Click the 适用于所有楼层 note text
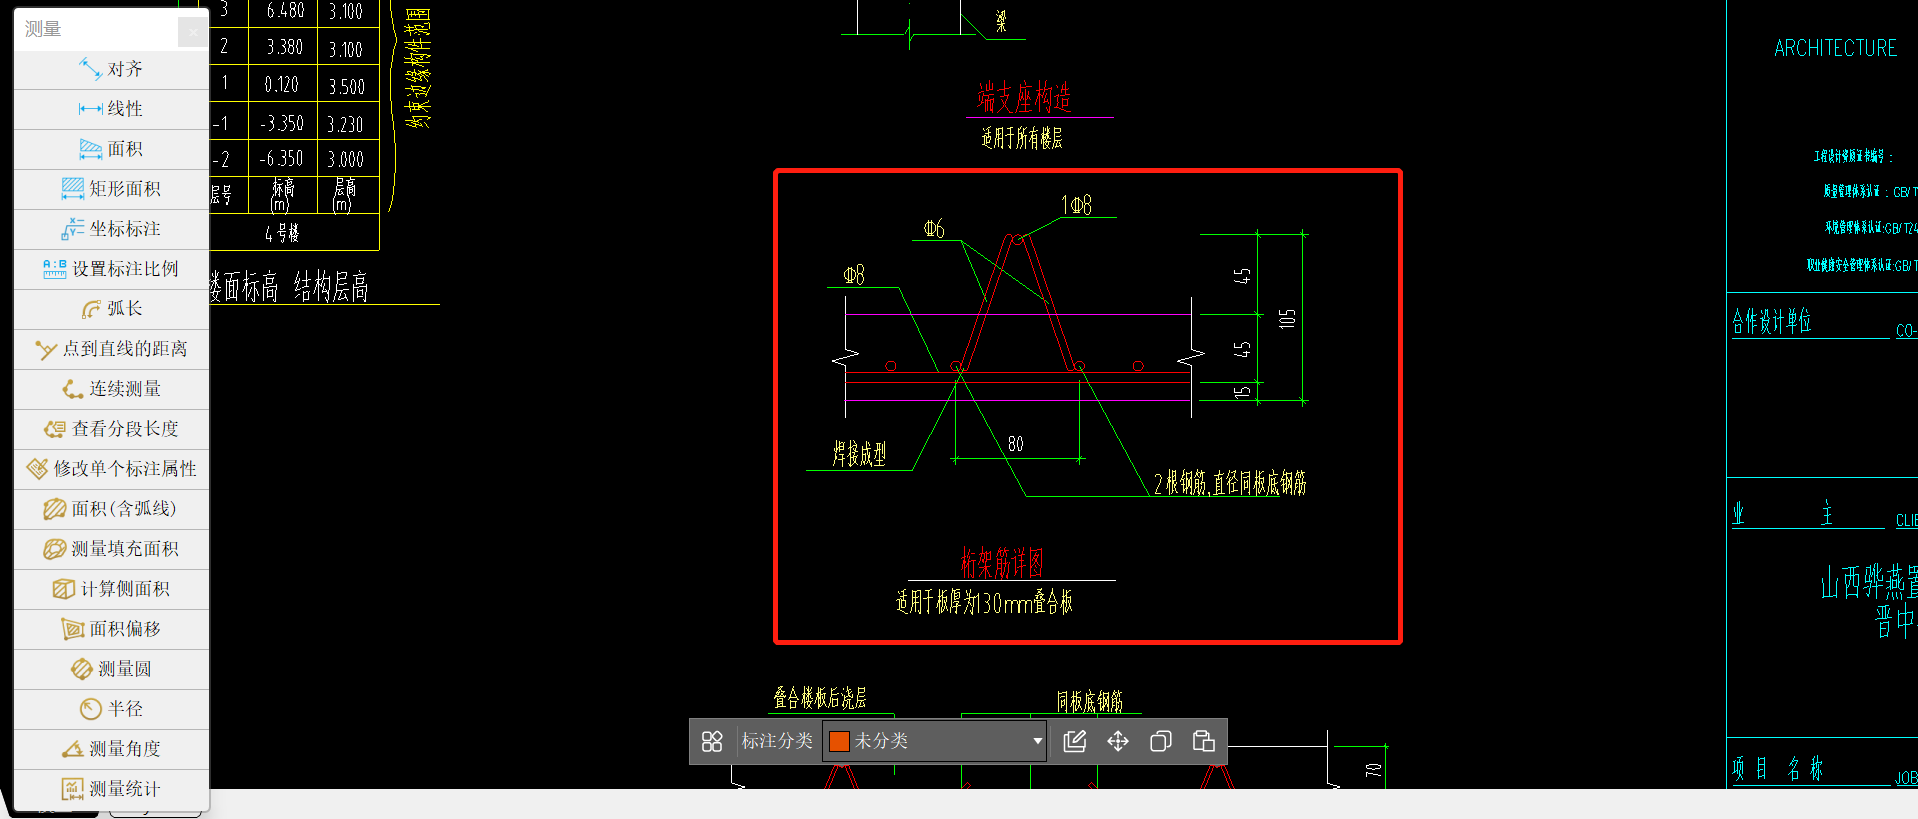 (x=1022, y=138)
